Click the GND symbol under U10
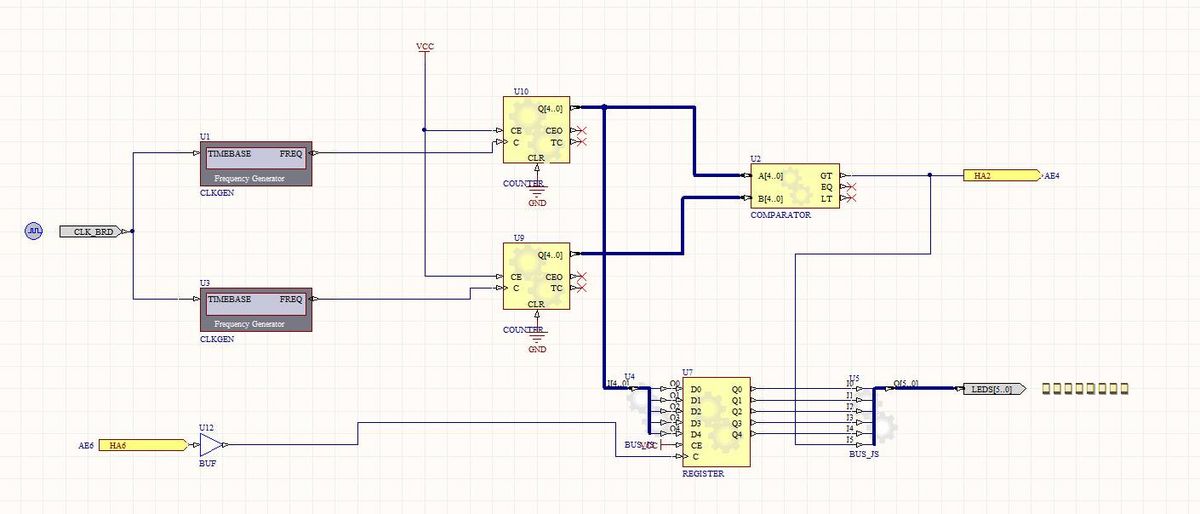 [x=537, y=192]
